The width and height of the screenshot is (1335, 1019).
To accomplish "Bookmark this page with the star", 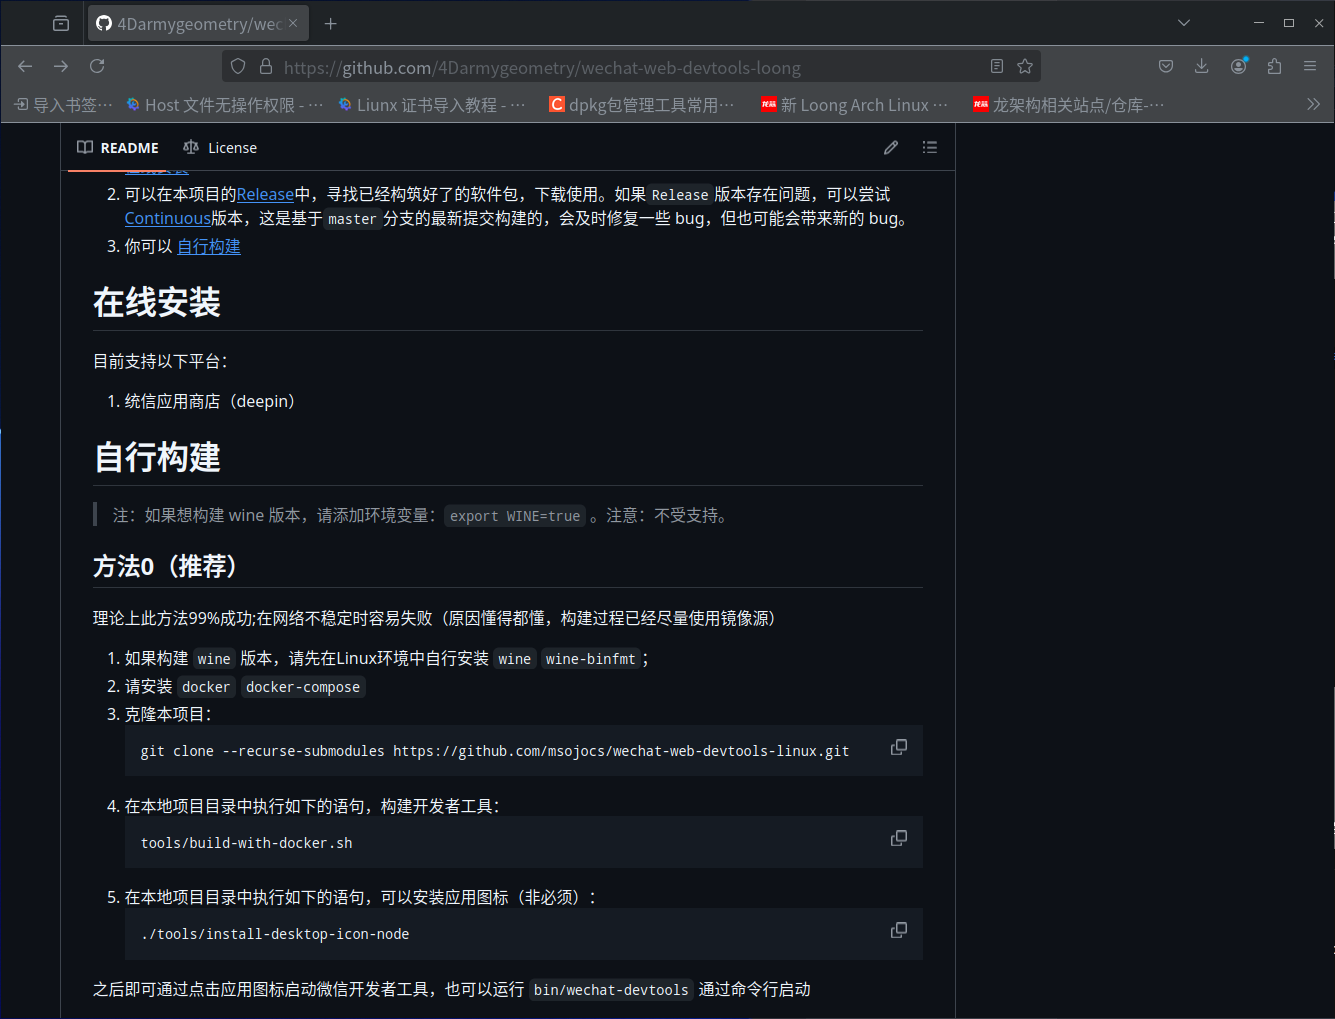I will tap(1025, 66).
